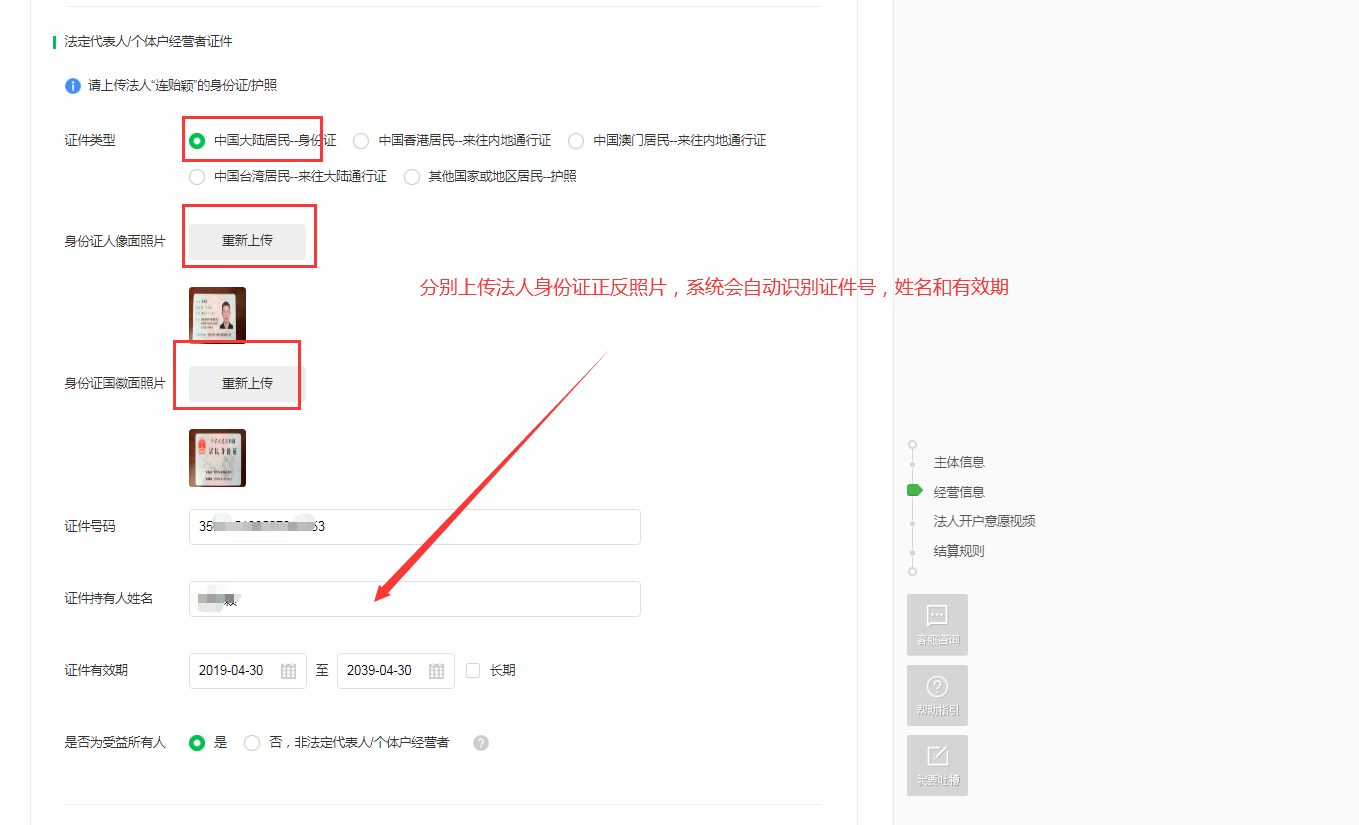
Task: Select 中国大陆居民--身份证 radio button
Action: (x=197, y=141)
